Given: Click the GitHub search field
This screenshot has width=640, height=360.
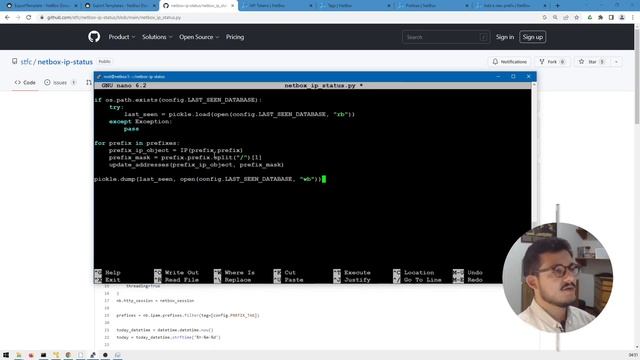Looking at the screenshot, I should (445, 37).
